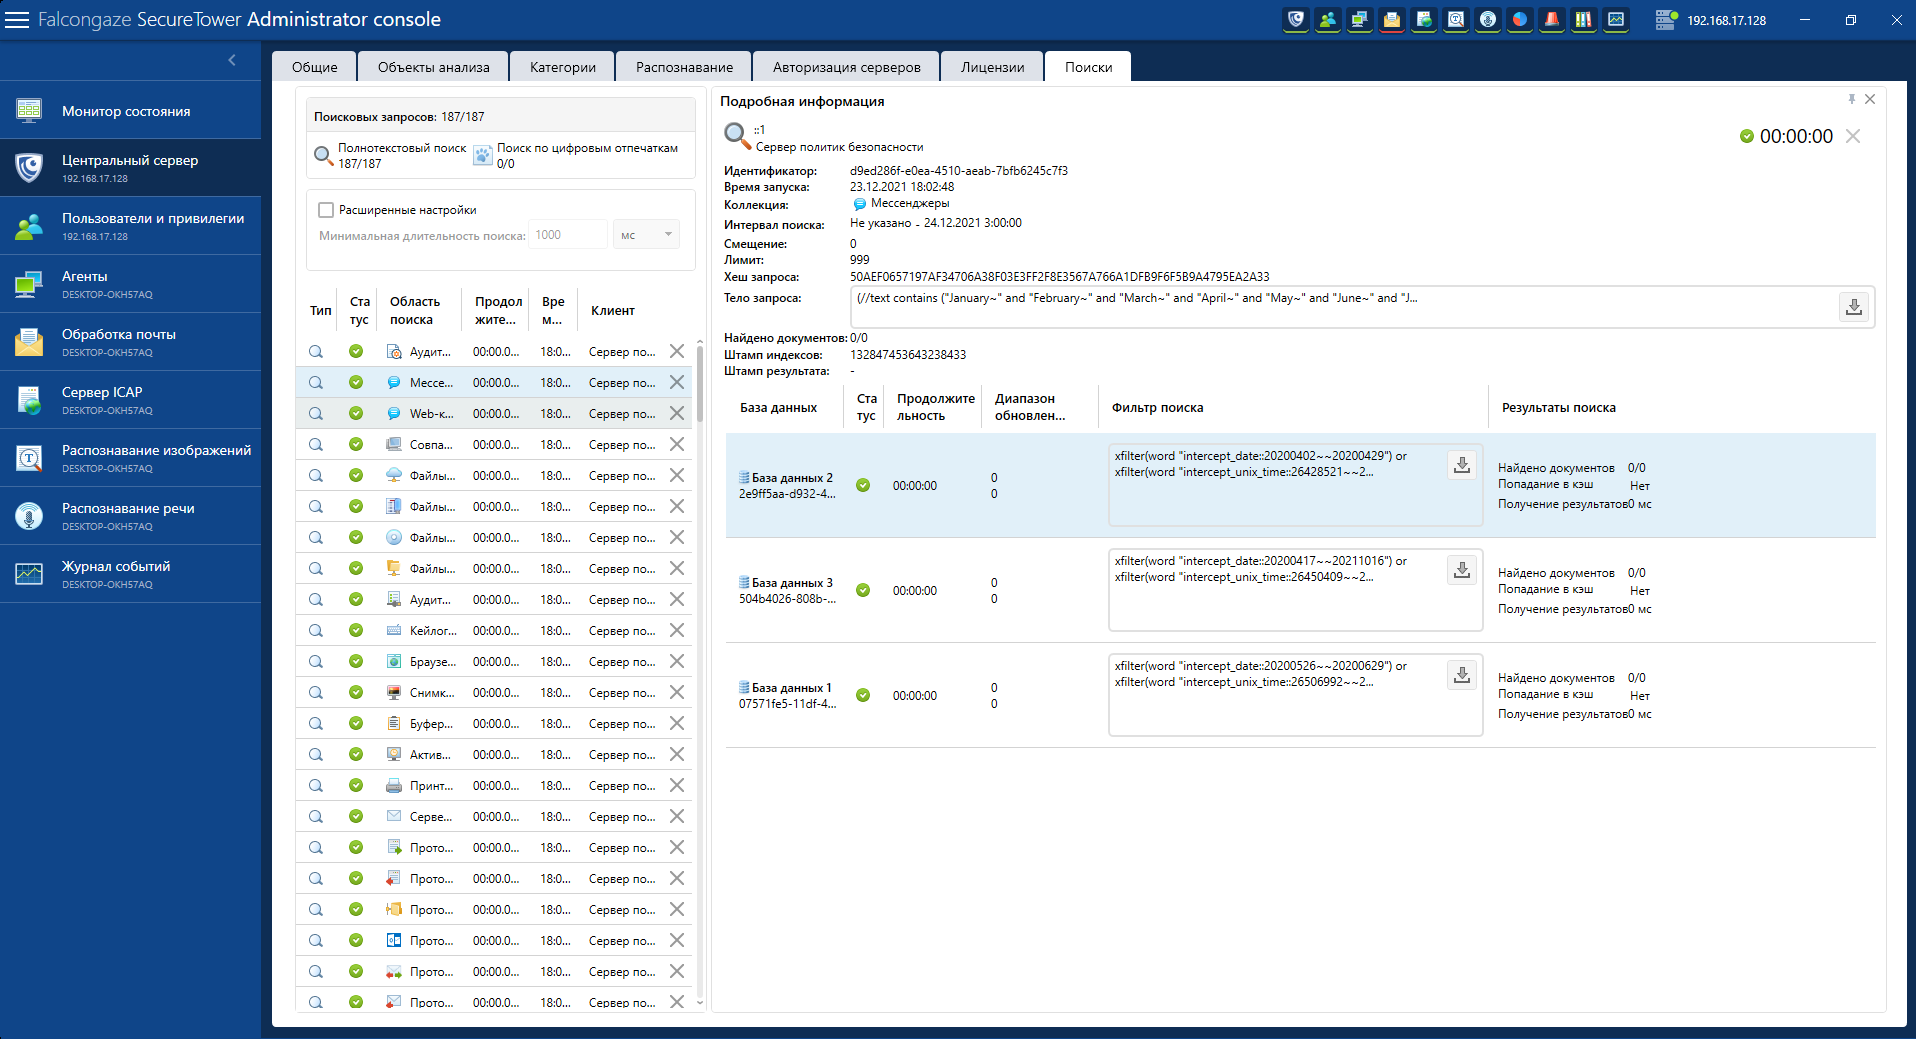Click the pie chart icon in title bar
Viewport: 1916px width, 1039px height.
point(1520,20)
